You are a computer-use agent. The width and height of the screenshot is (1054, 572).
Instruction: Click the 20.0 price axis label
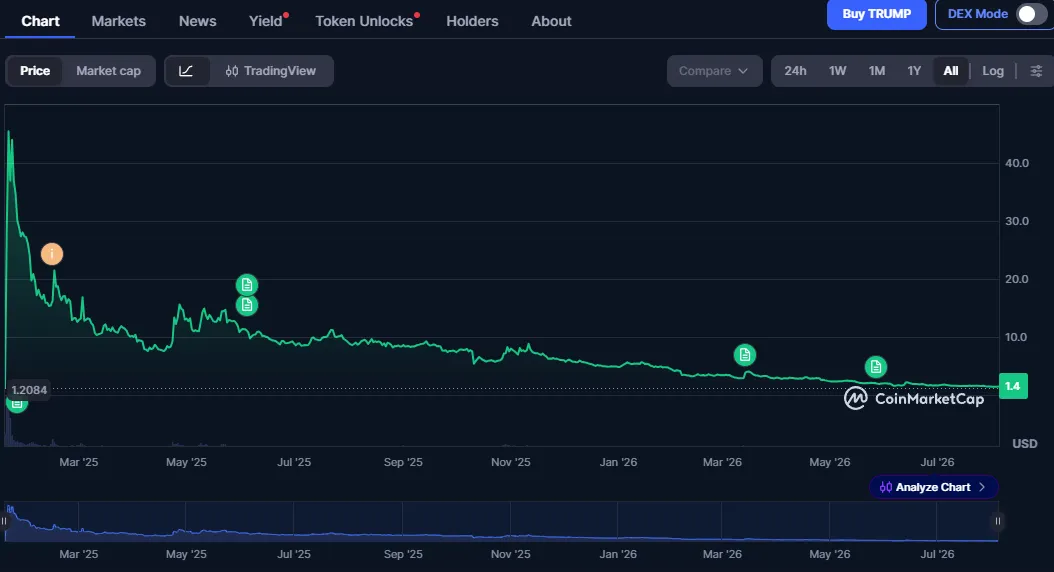tap(1016, 279)
